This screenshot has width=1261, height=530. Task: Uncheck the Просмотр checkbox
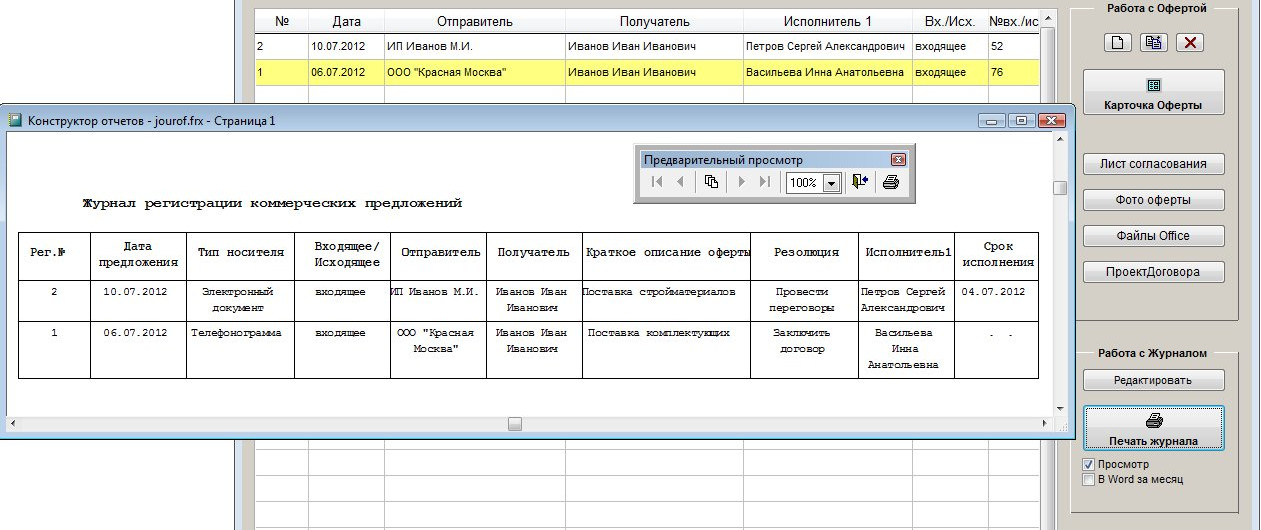pyautogui.click(x=1090, y=465)
